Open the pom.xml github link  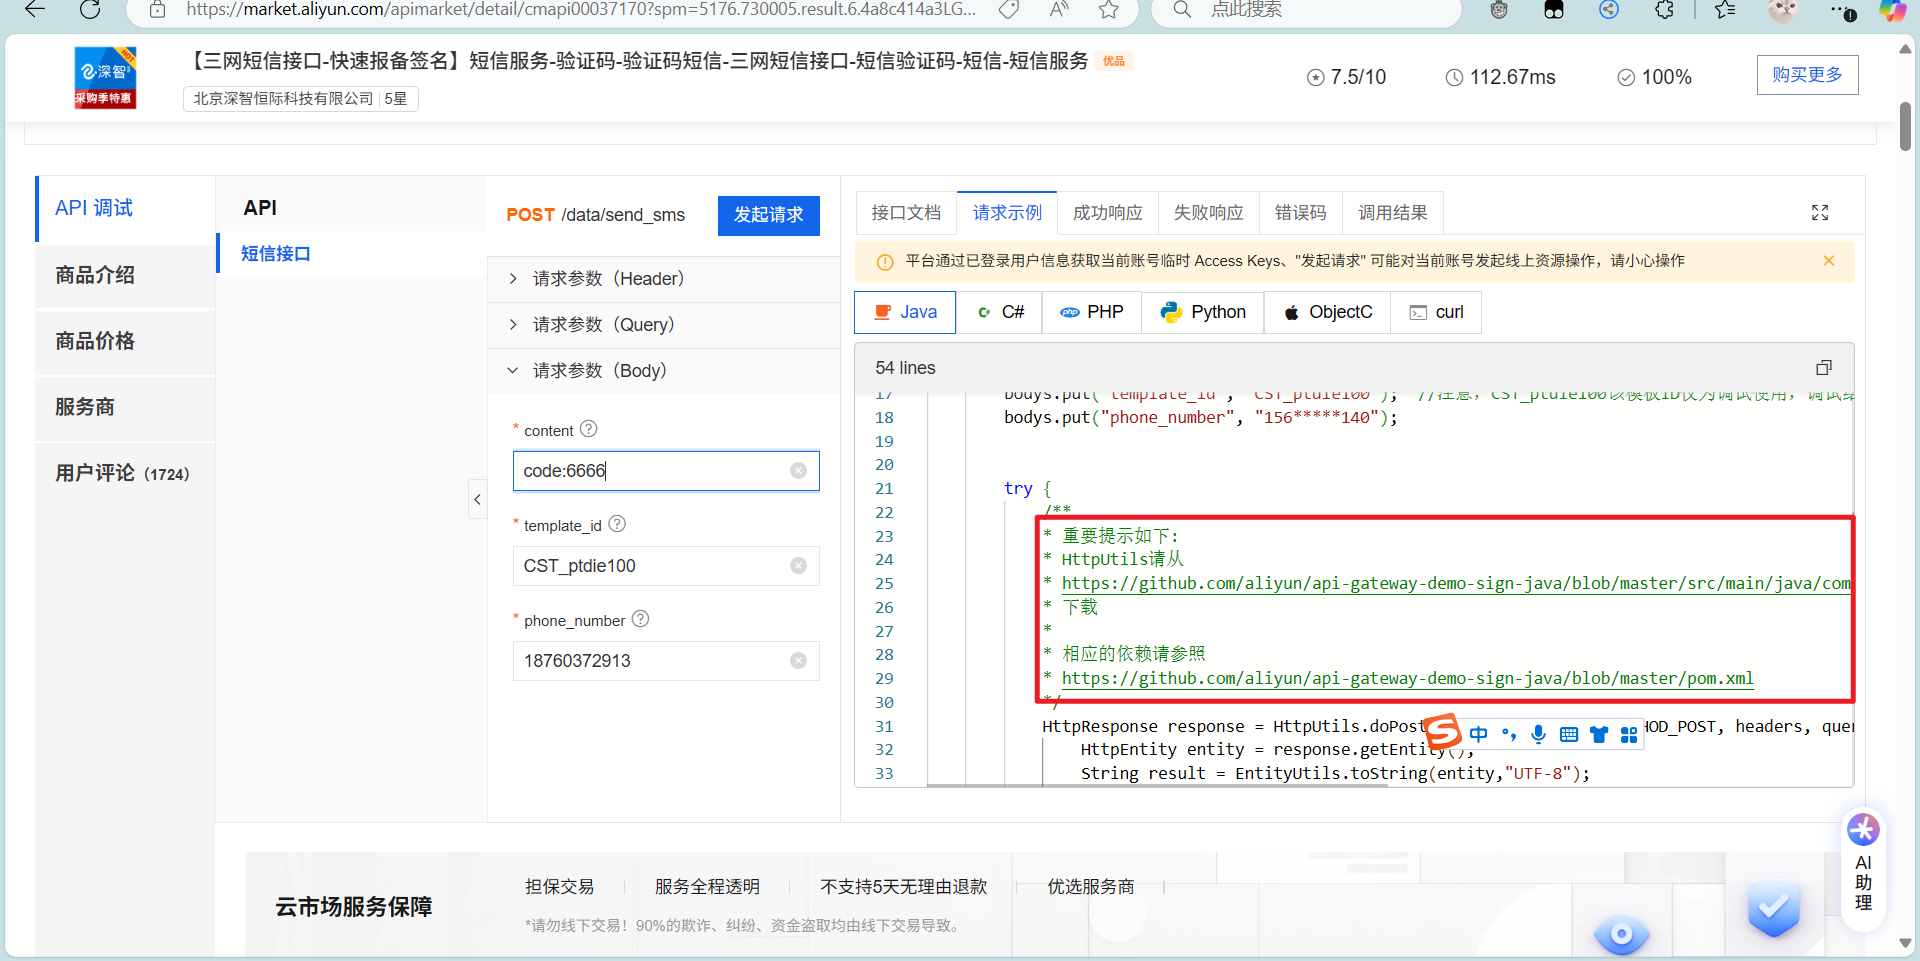tap(1407, 678)
